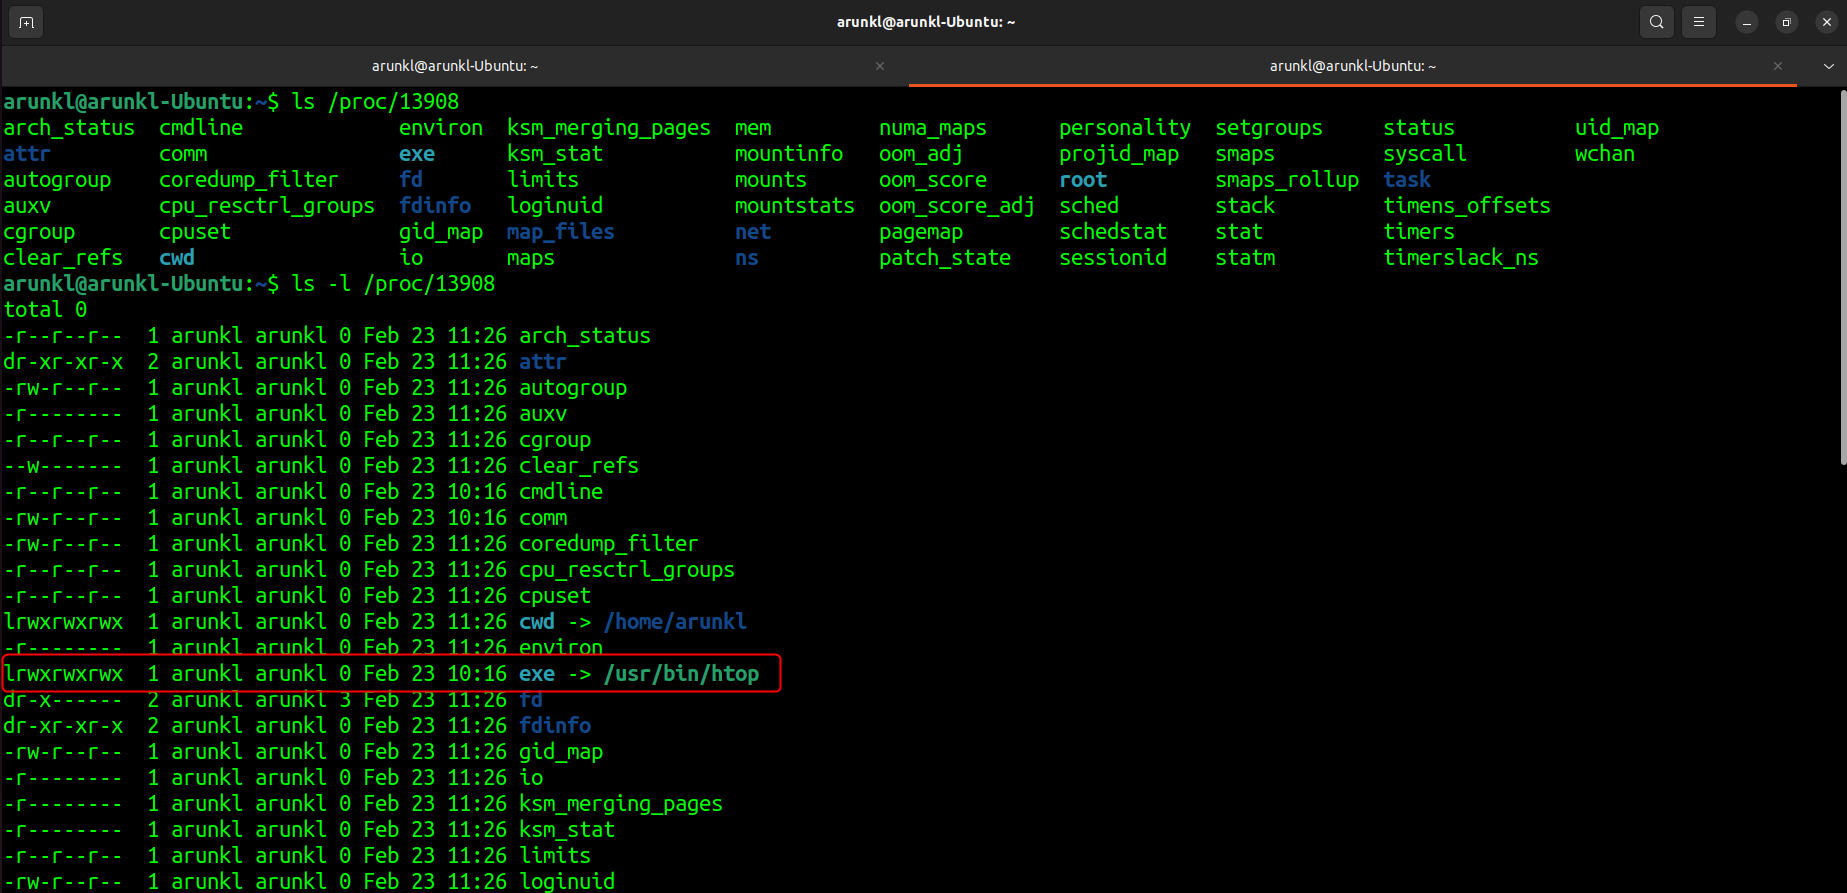Close the terminal window

(1827, 22)
